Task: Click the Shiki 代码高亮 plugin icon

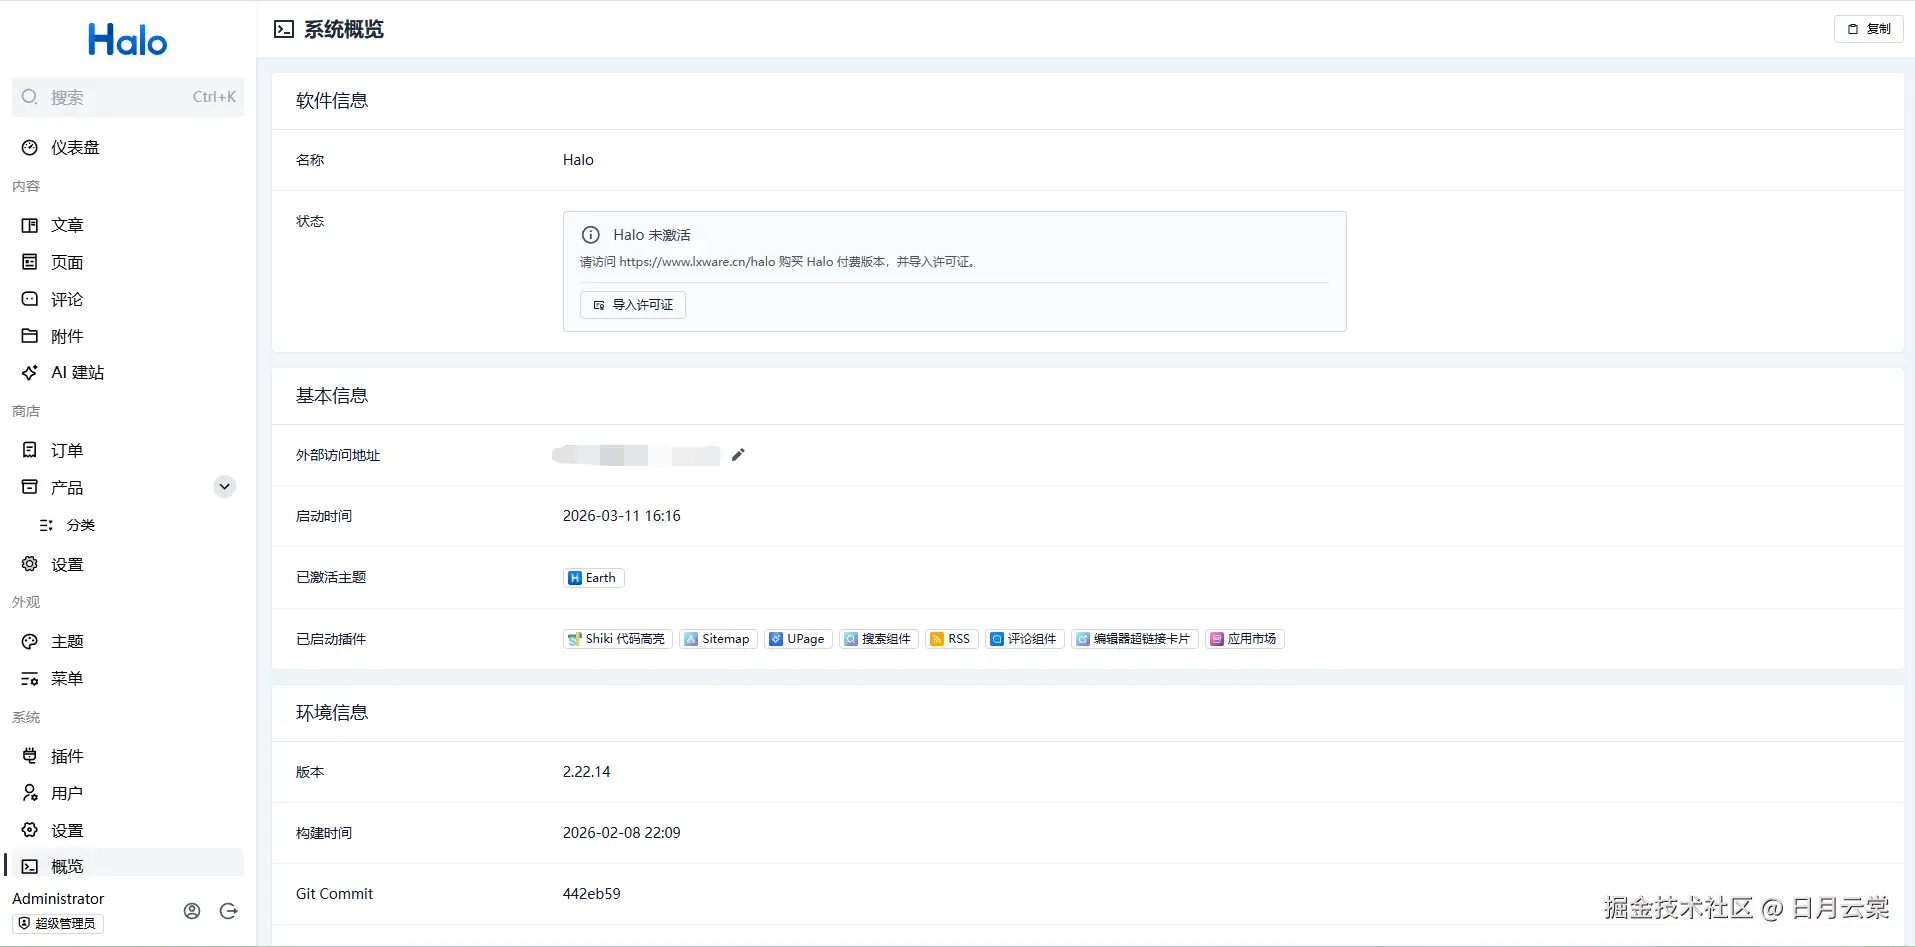Action: (x=574, y=639)
